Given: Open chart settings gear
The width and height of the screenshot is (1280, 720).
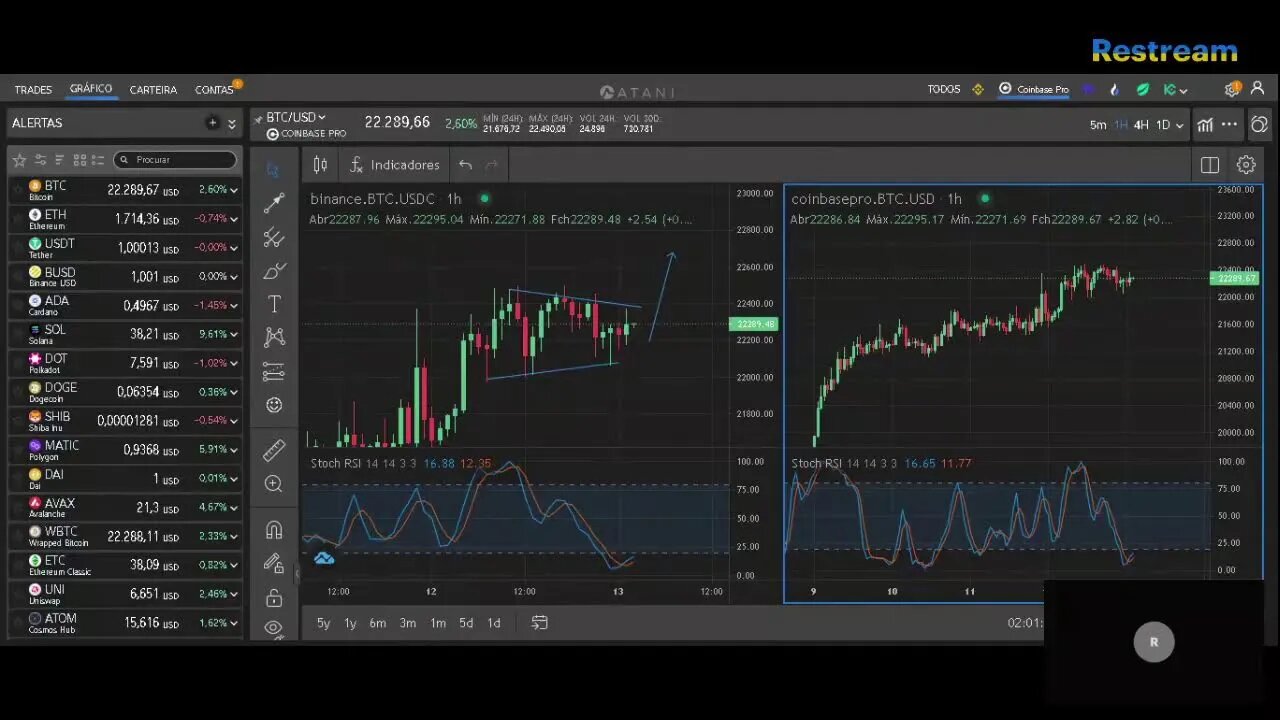Looking at the screenshot, I should point(1246,165).
